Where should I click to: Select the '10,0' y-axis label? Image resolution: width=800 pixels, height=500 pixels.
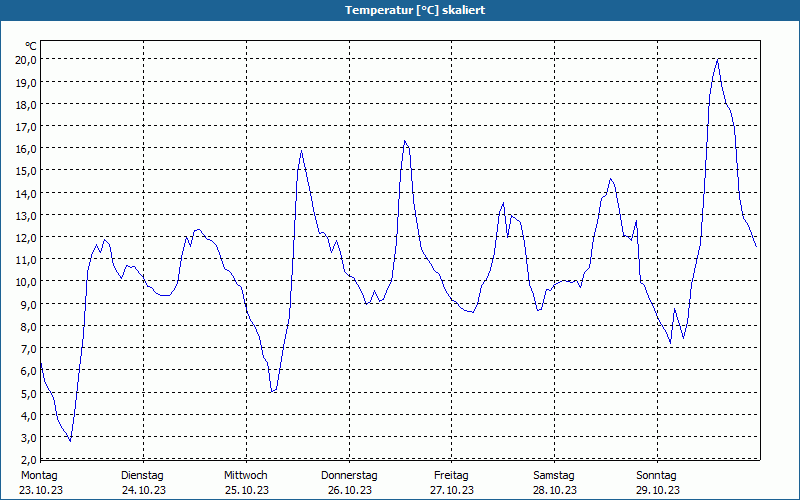point(26,282)
